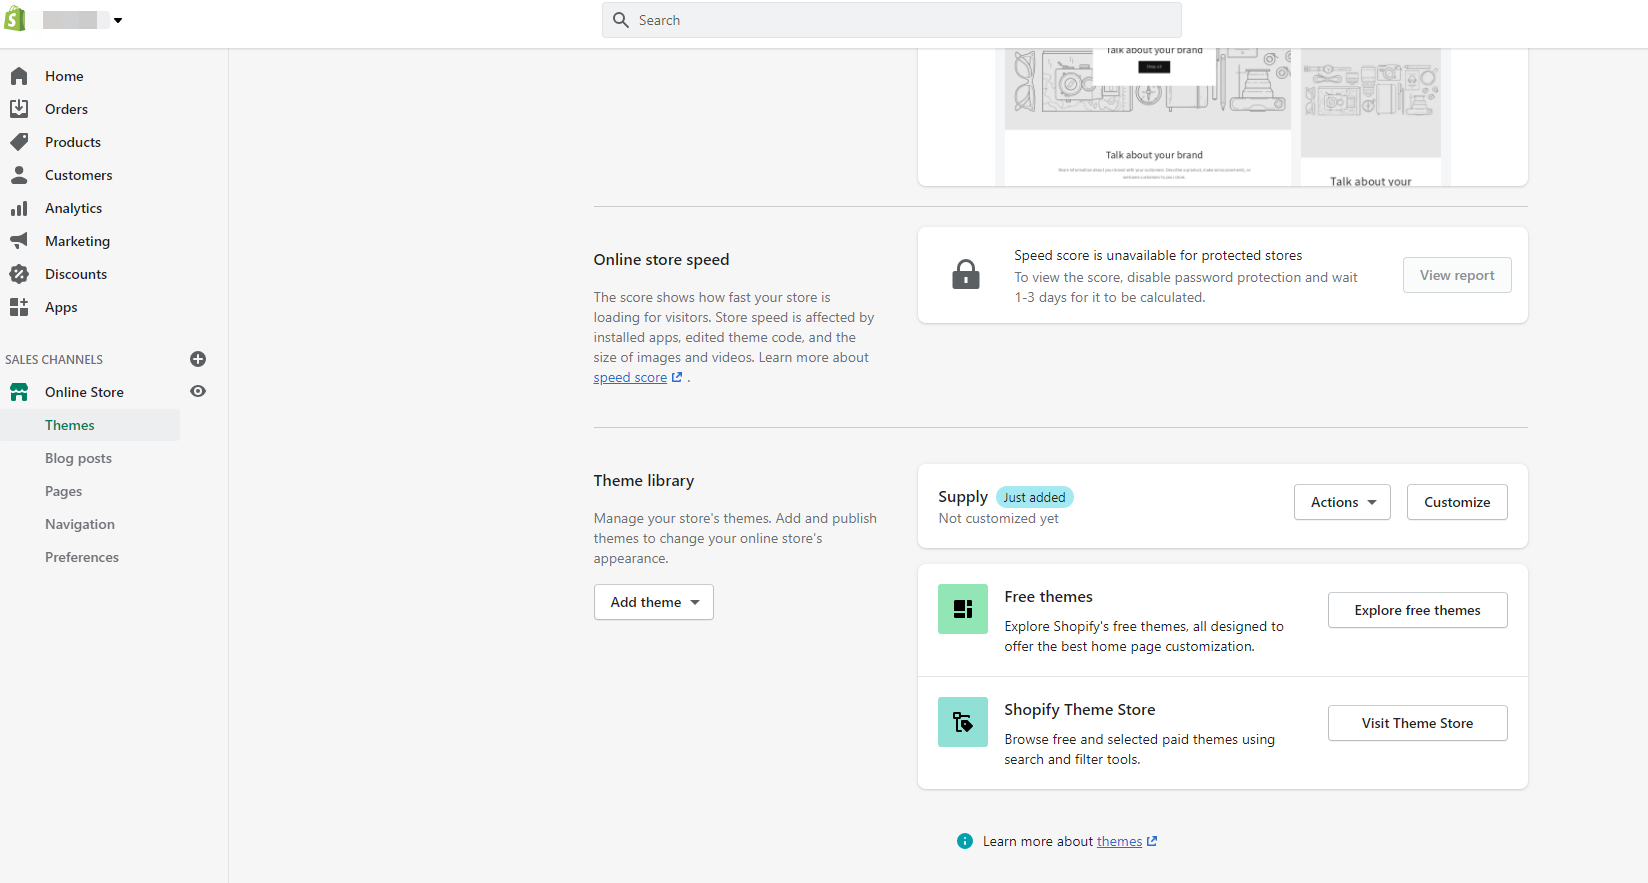Open Preferences under Online Store
Screen dimensions: 1648x883
[82, 557]
